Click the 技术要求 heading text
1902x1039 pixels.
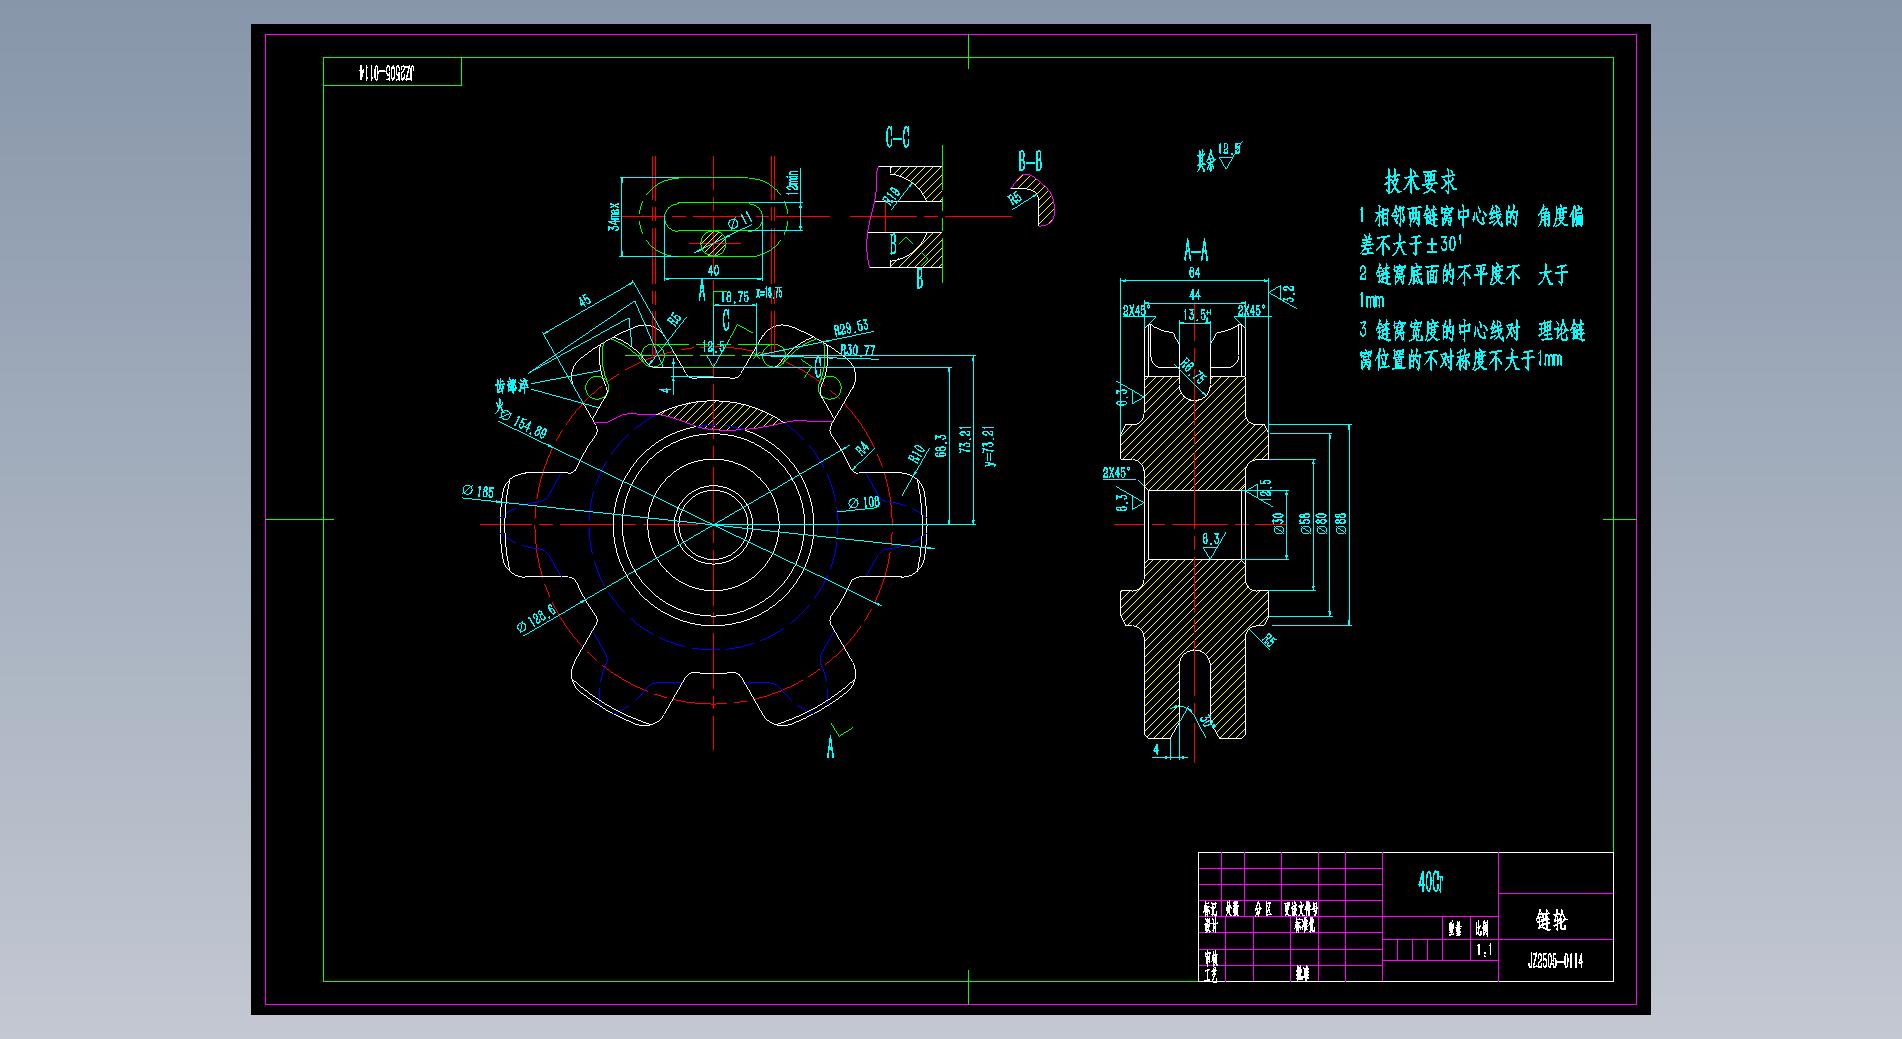point(1420,182)
